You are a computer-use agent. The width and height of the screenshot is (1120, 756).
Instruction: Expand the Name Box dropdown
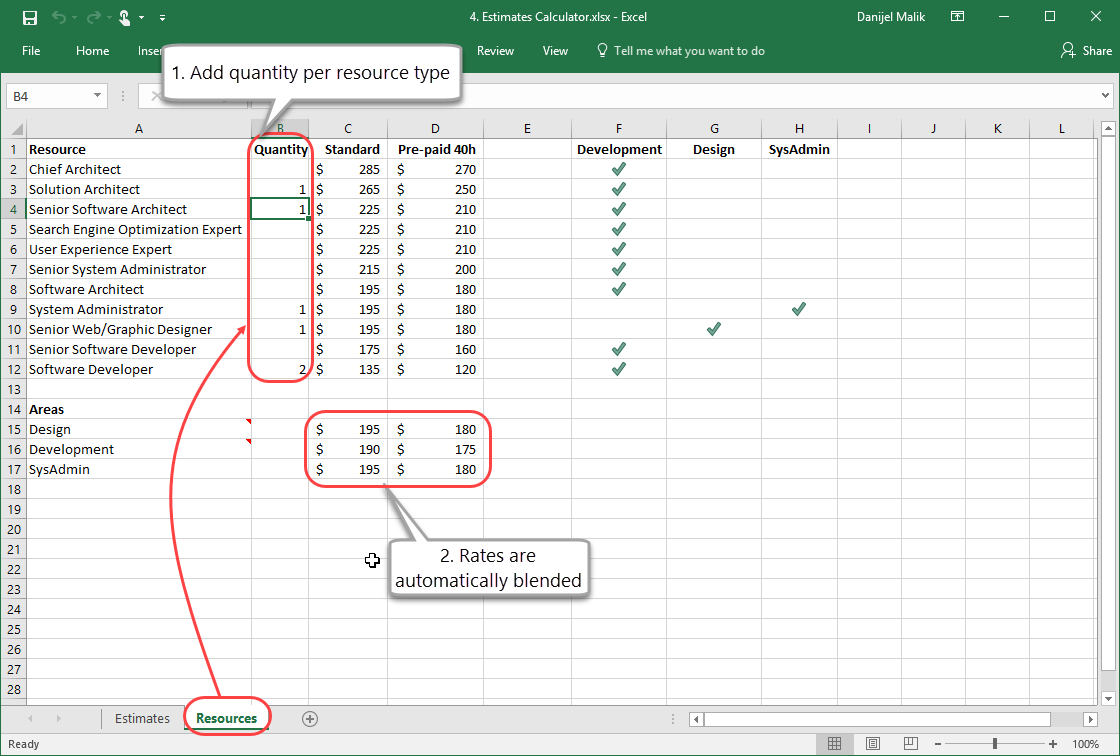coord(97,96)
